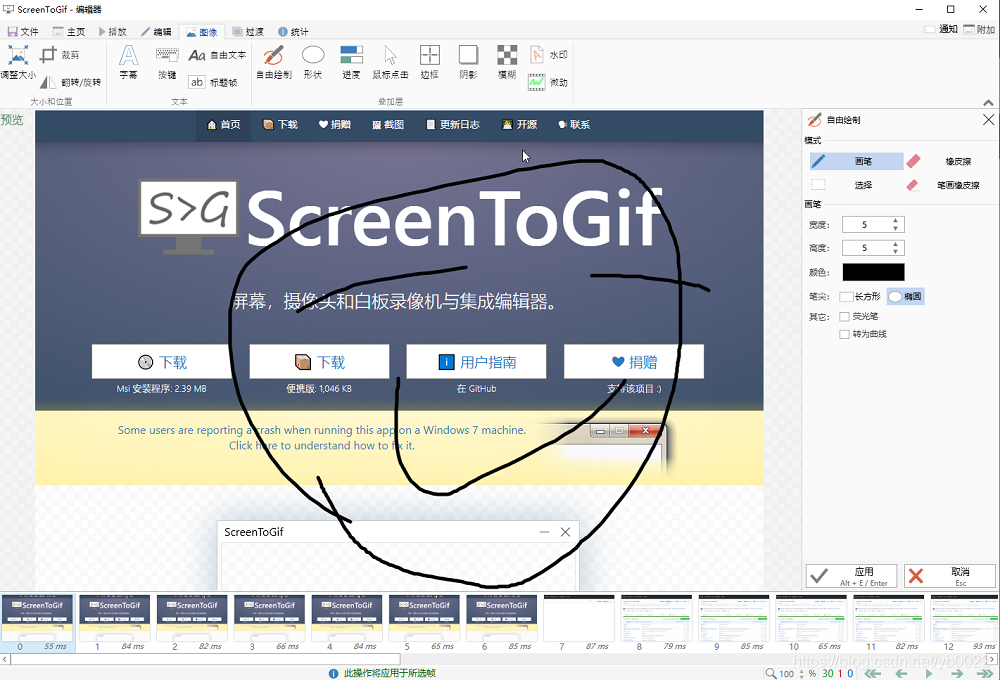Select frame 10 thumbnail

(x=811, y=623)
